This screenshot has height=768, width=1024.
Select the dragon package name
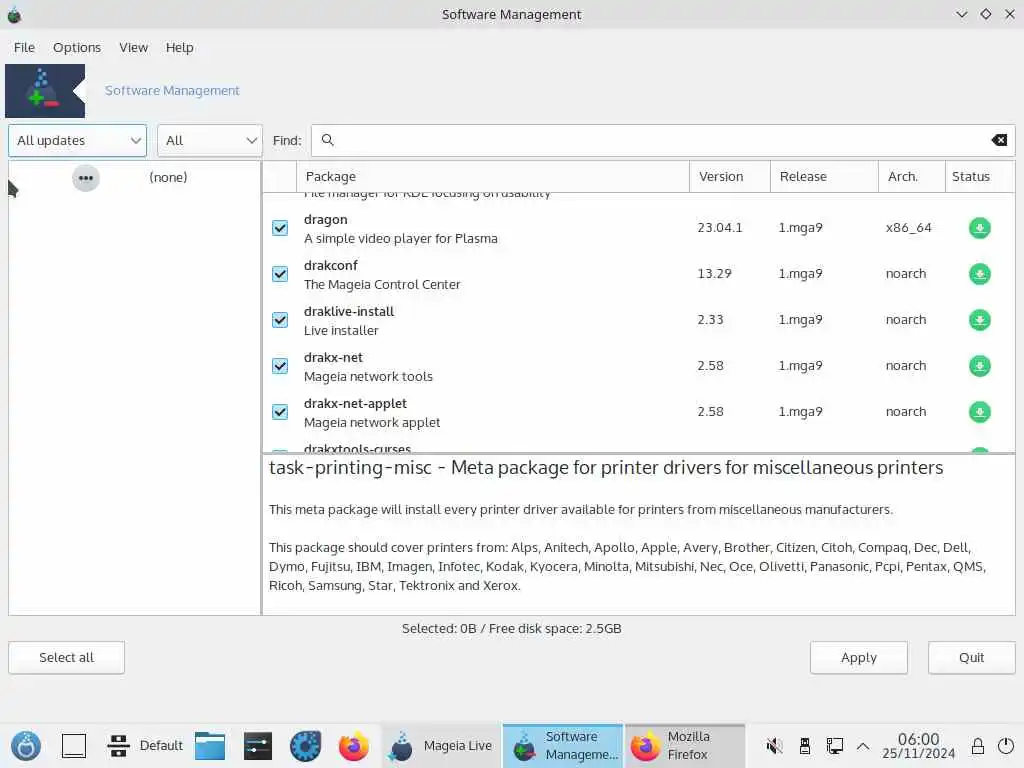(325, 219)
